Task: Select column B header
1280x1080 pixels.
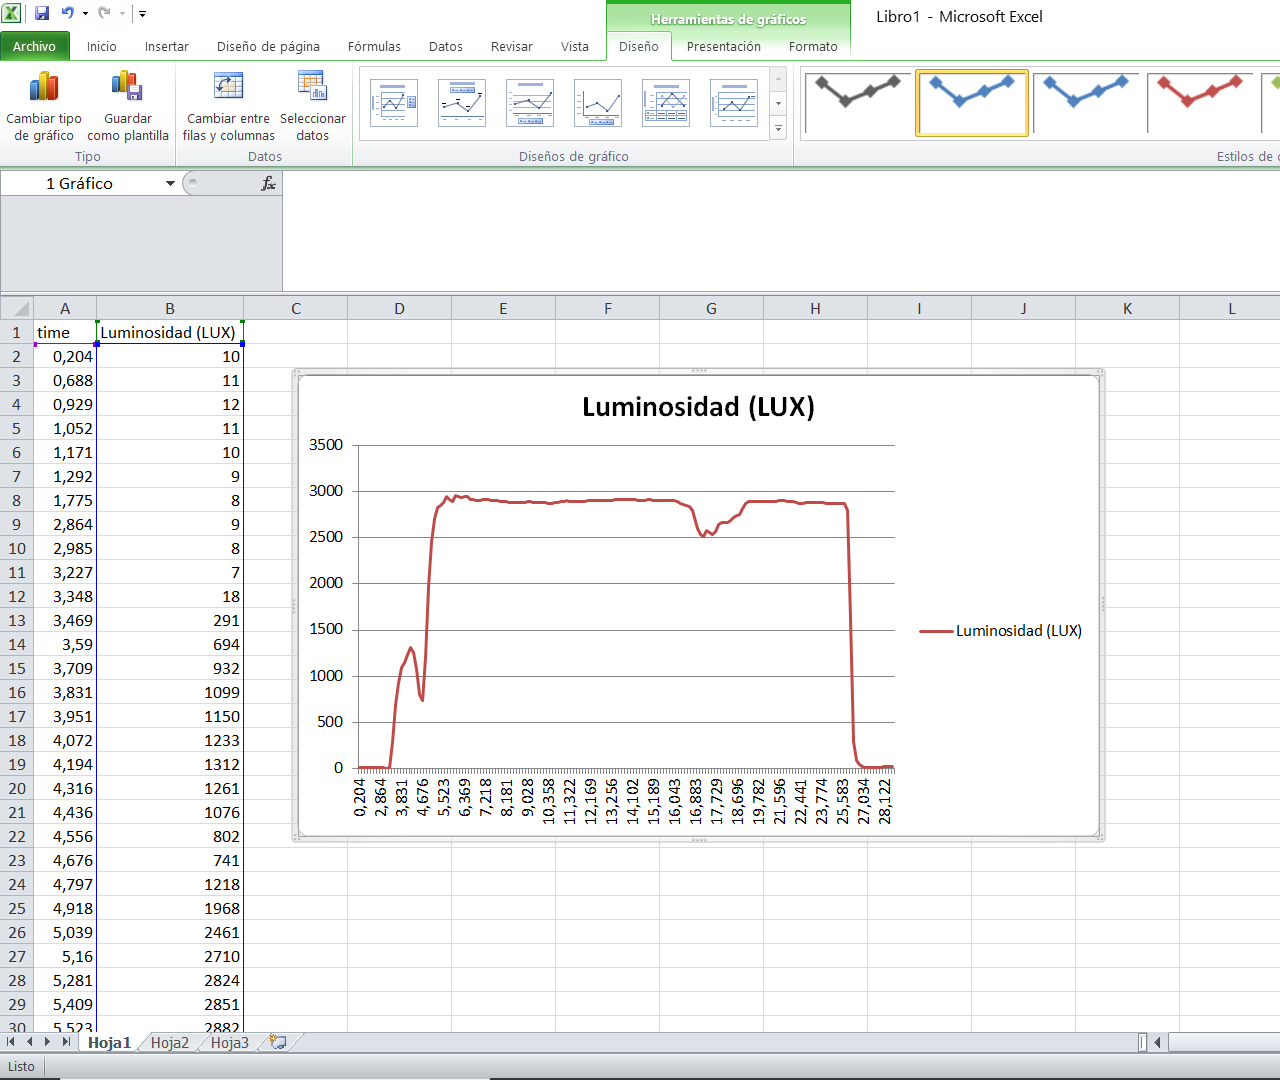Action: (x=170, y=308)
